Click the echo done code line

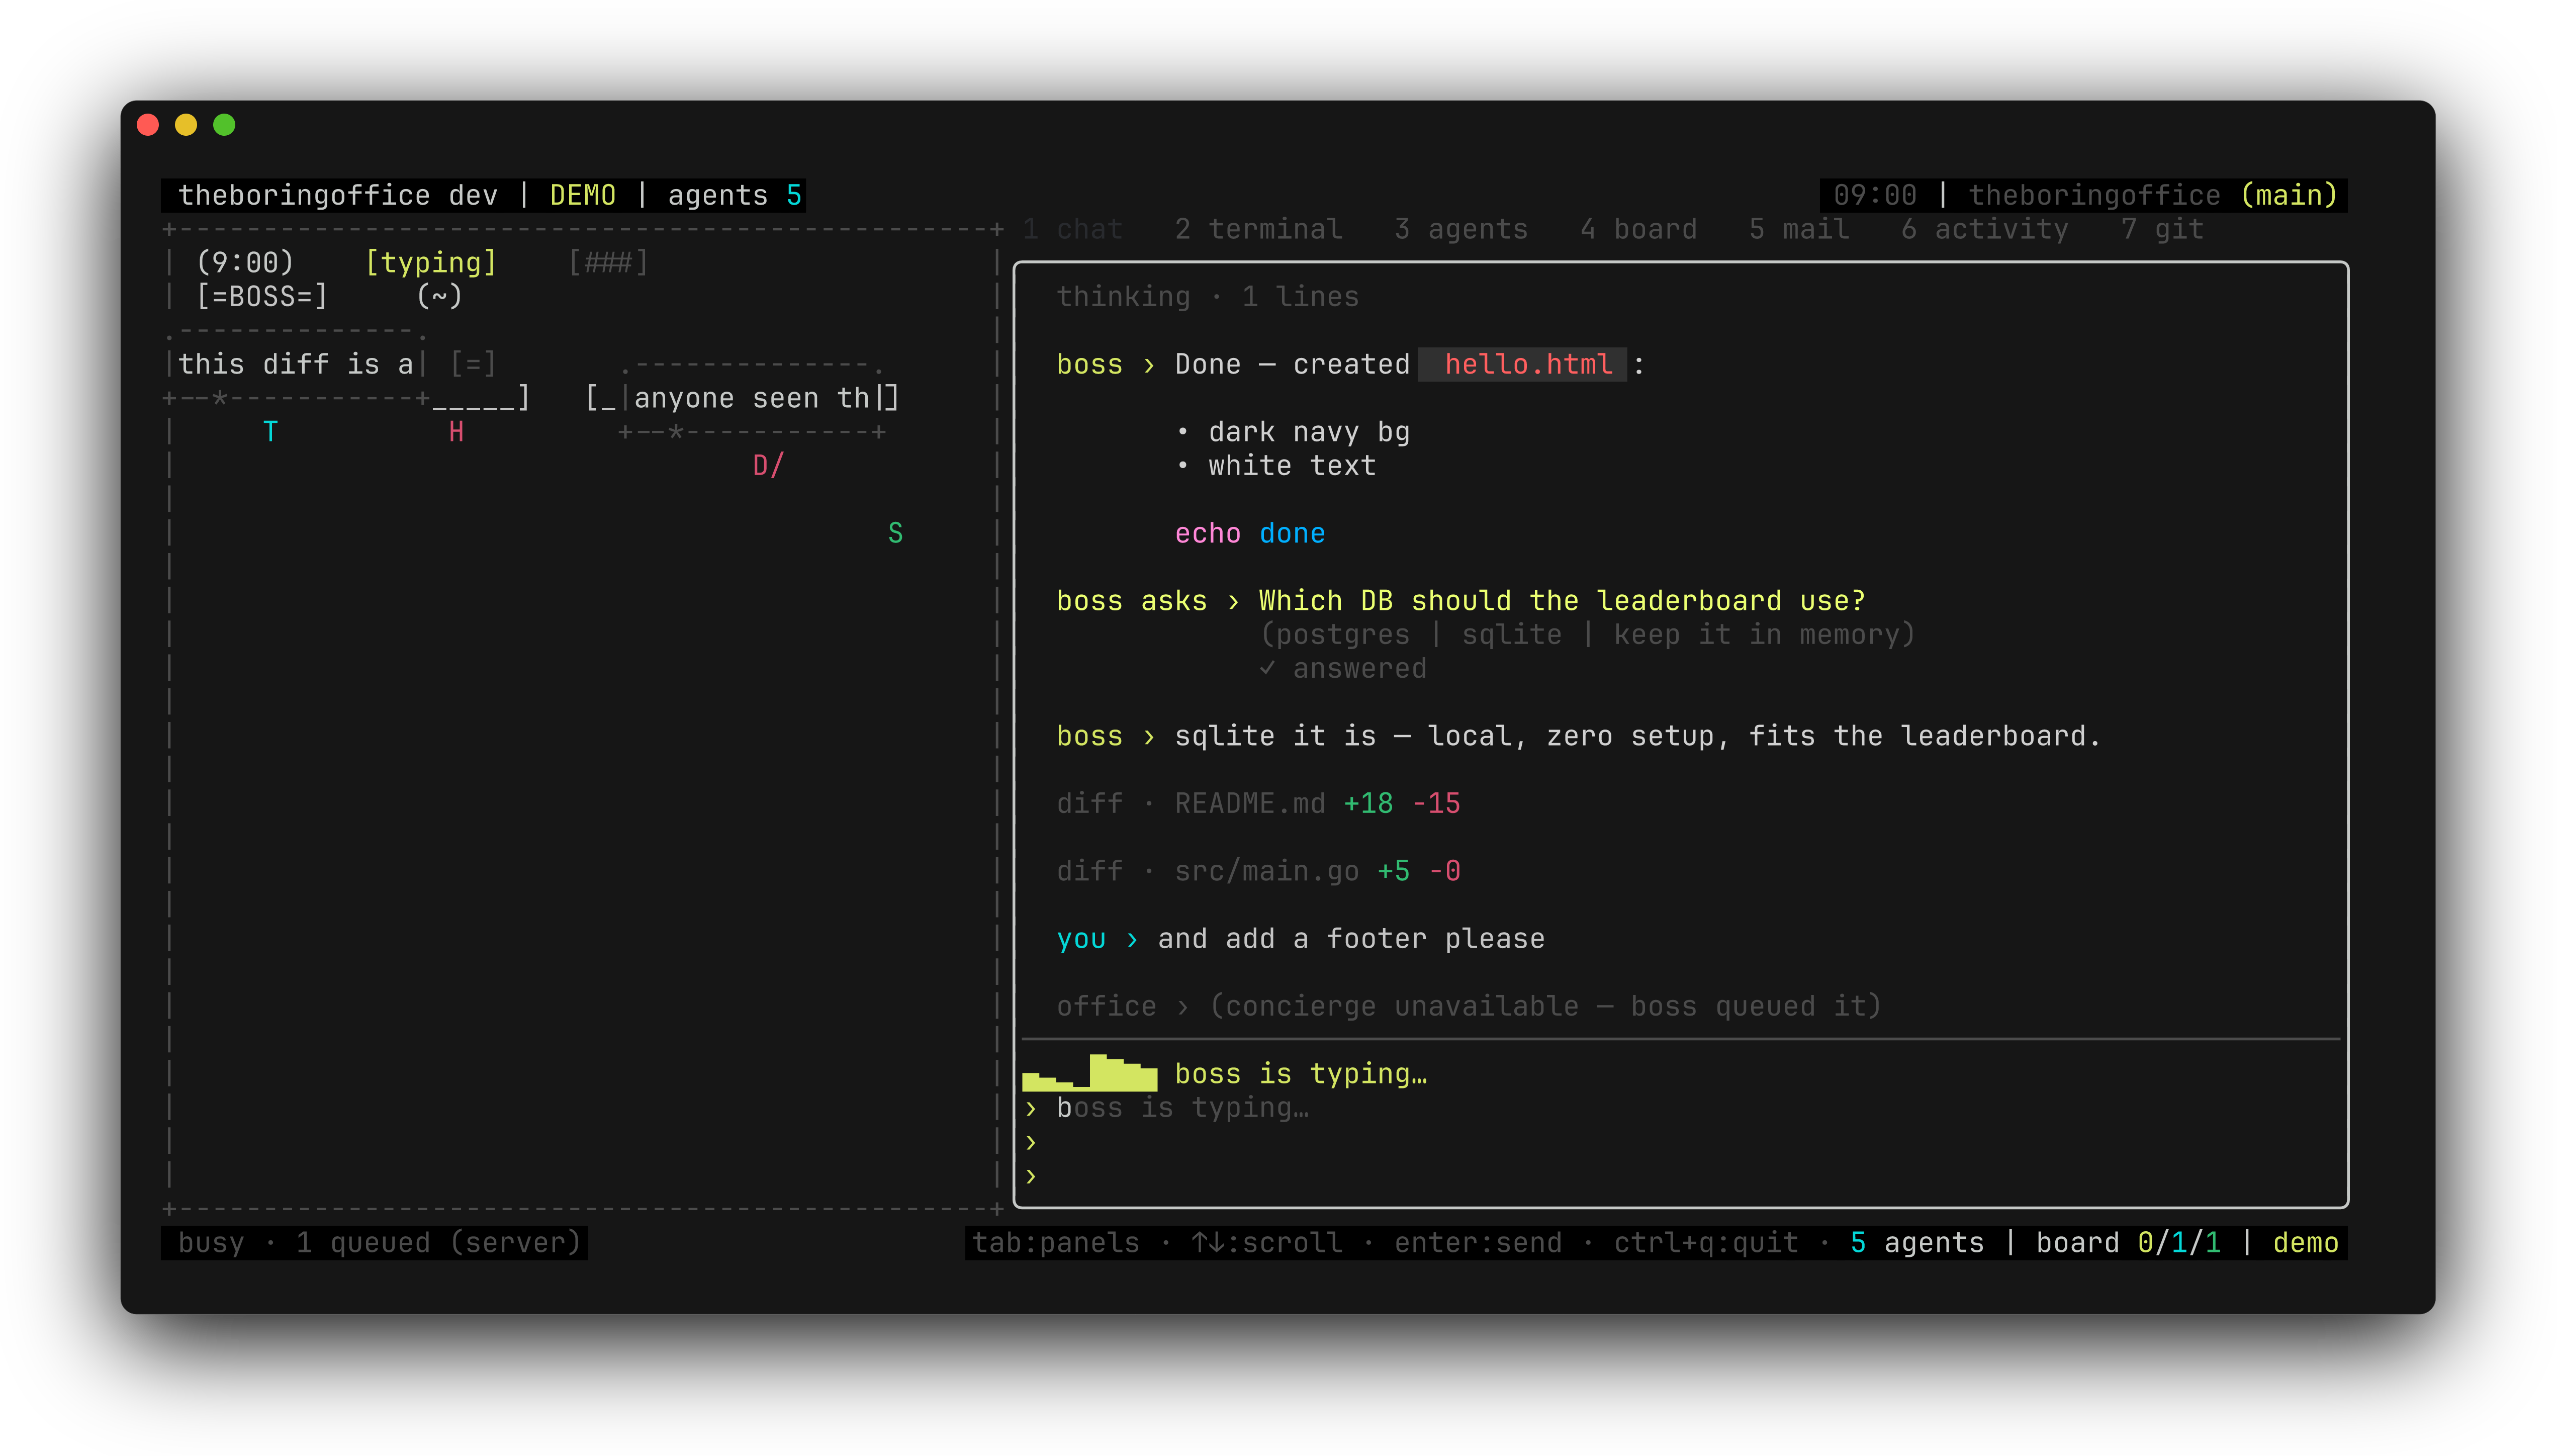pyautogui.click(x=1250, y=533)
